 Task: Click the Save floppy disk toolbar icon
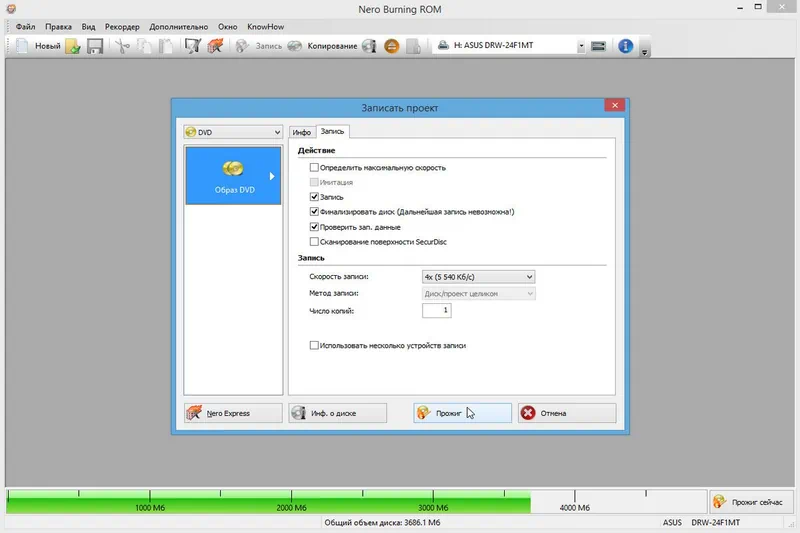[x=95, y=46]
